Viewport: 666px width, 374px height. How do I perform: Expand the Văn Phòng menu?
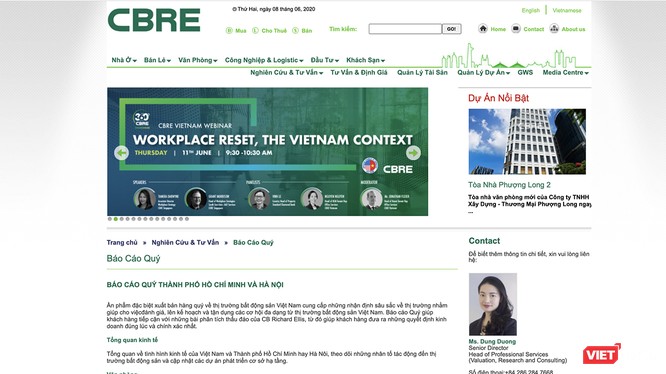pos(198,60)
